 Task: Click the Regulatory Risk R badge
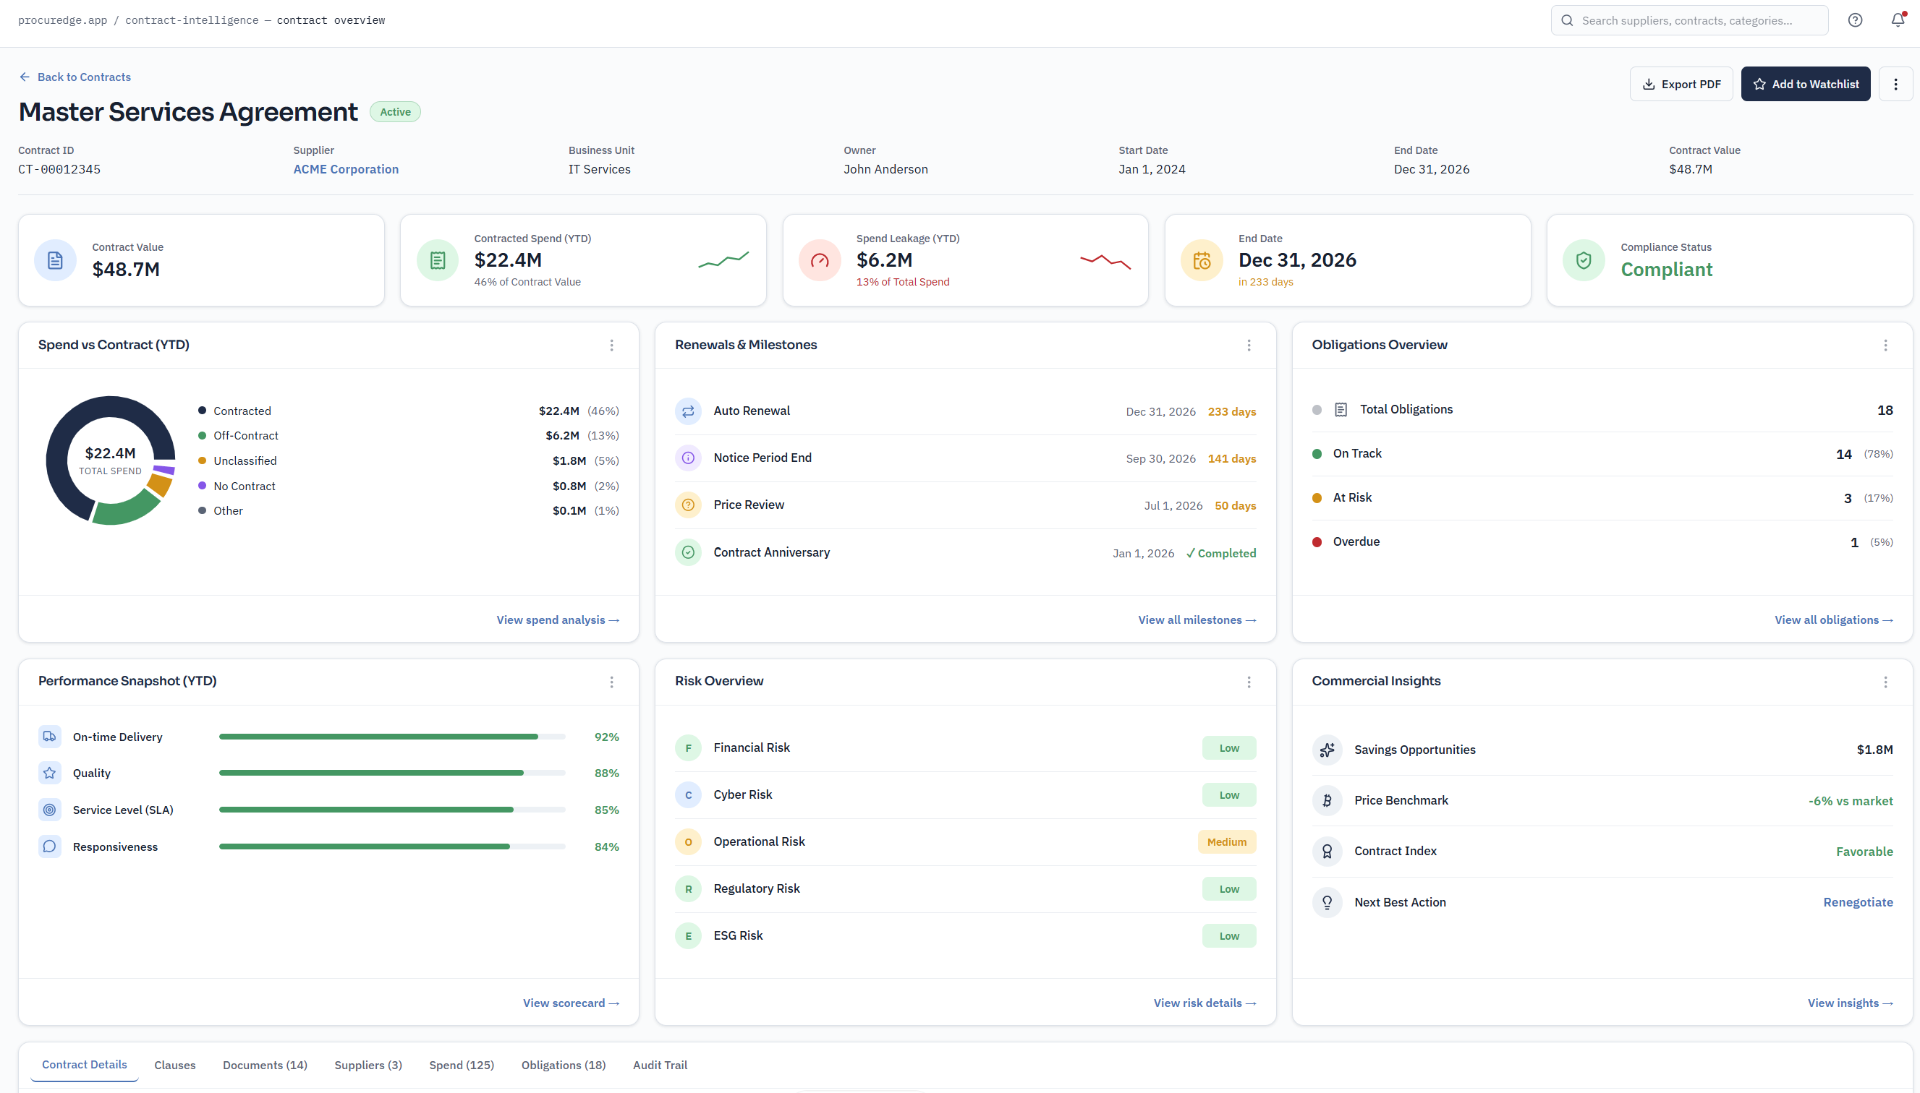click(x=688, y=889)
